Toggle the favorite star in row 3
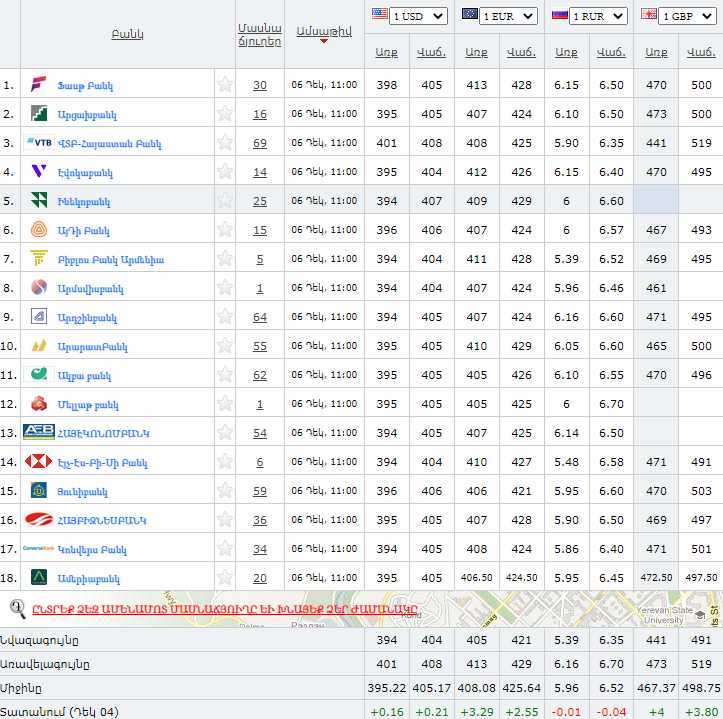 (x=225, y=143)
